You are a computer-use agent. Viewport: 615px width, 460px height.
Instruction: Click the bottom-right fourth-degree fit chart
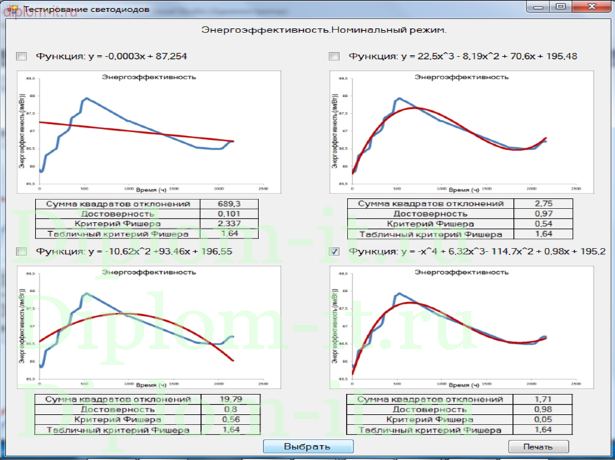460,326
